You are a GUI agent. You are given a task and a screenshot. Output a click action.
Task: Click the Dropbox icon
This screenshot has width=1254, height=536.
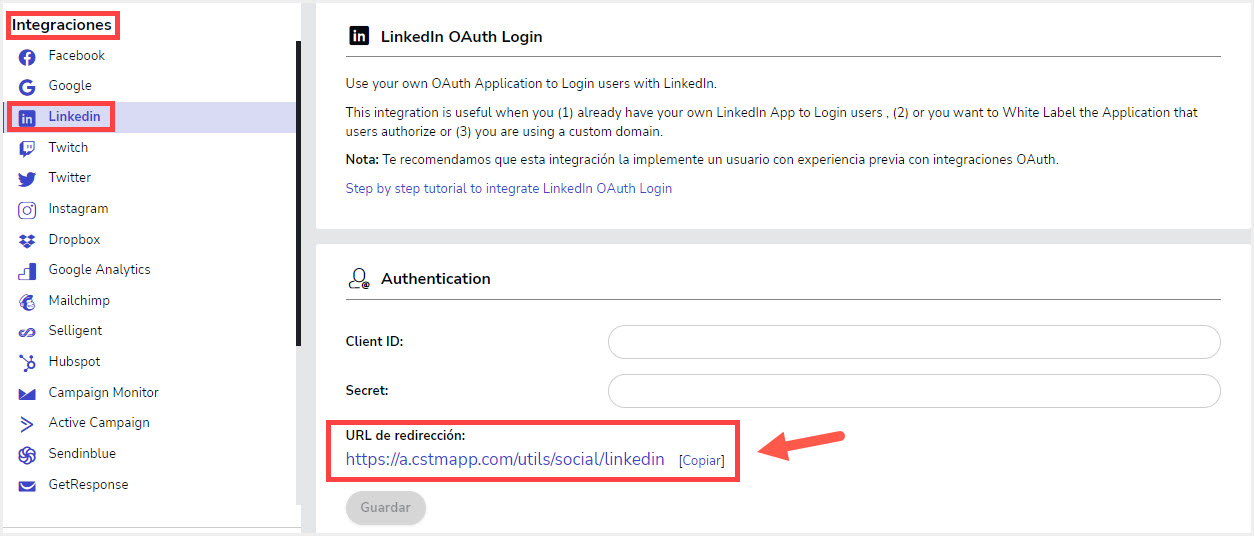27,240
